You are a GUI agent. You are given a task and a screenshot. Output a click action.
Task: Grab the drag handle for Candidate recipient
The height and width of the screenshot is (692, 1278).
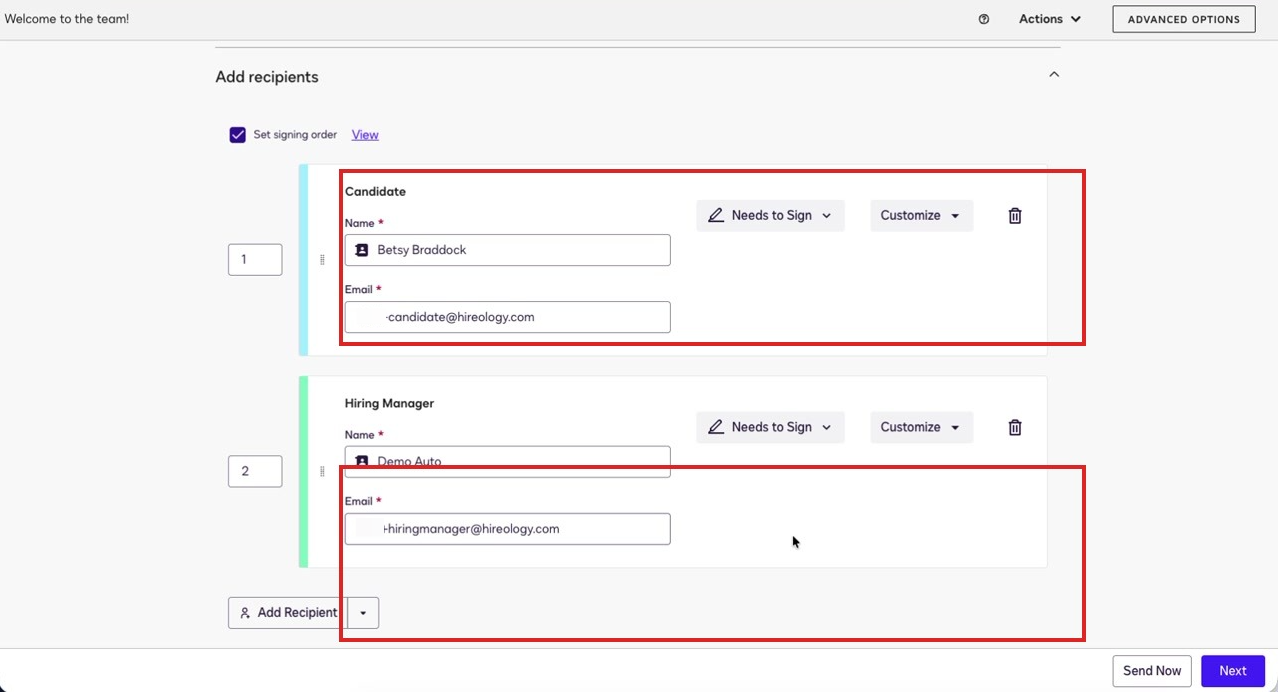tap(322, 260)
